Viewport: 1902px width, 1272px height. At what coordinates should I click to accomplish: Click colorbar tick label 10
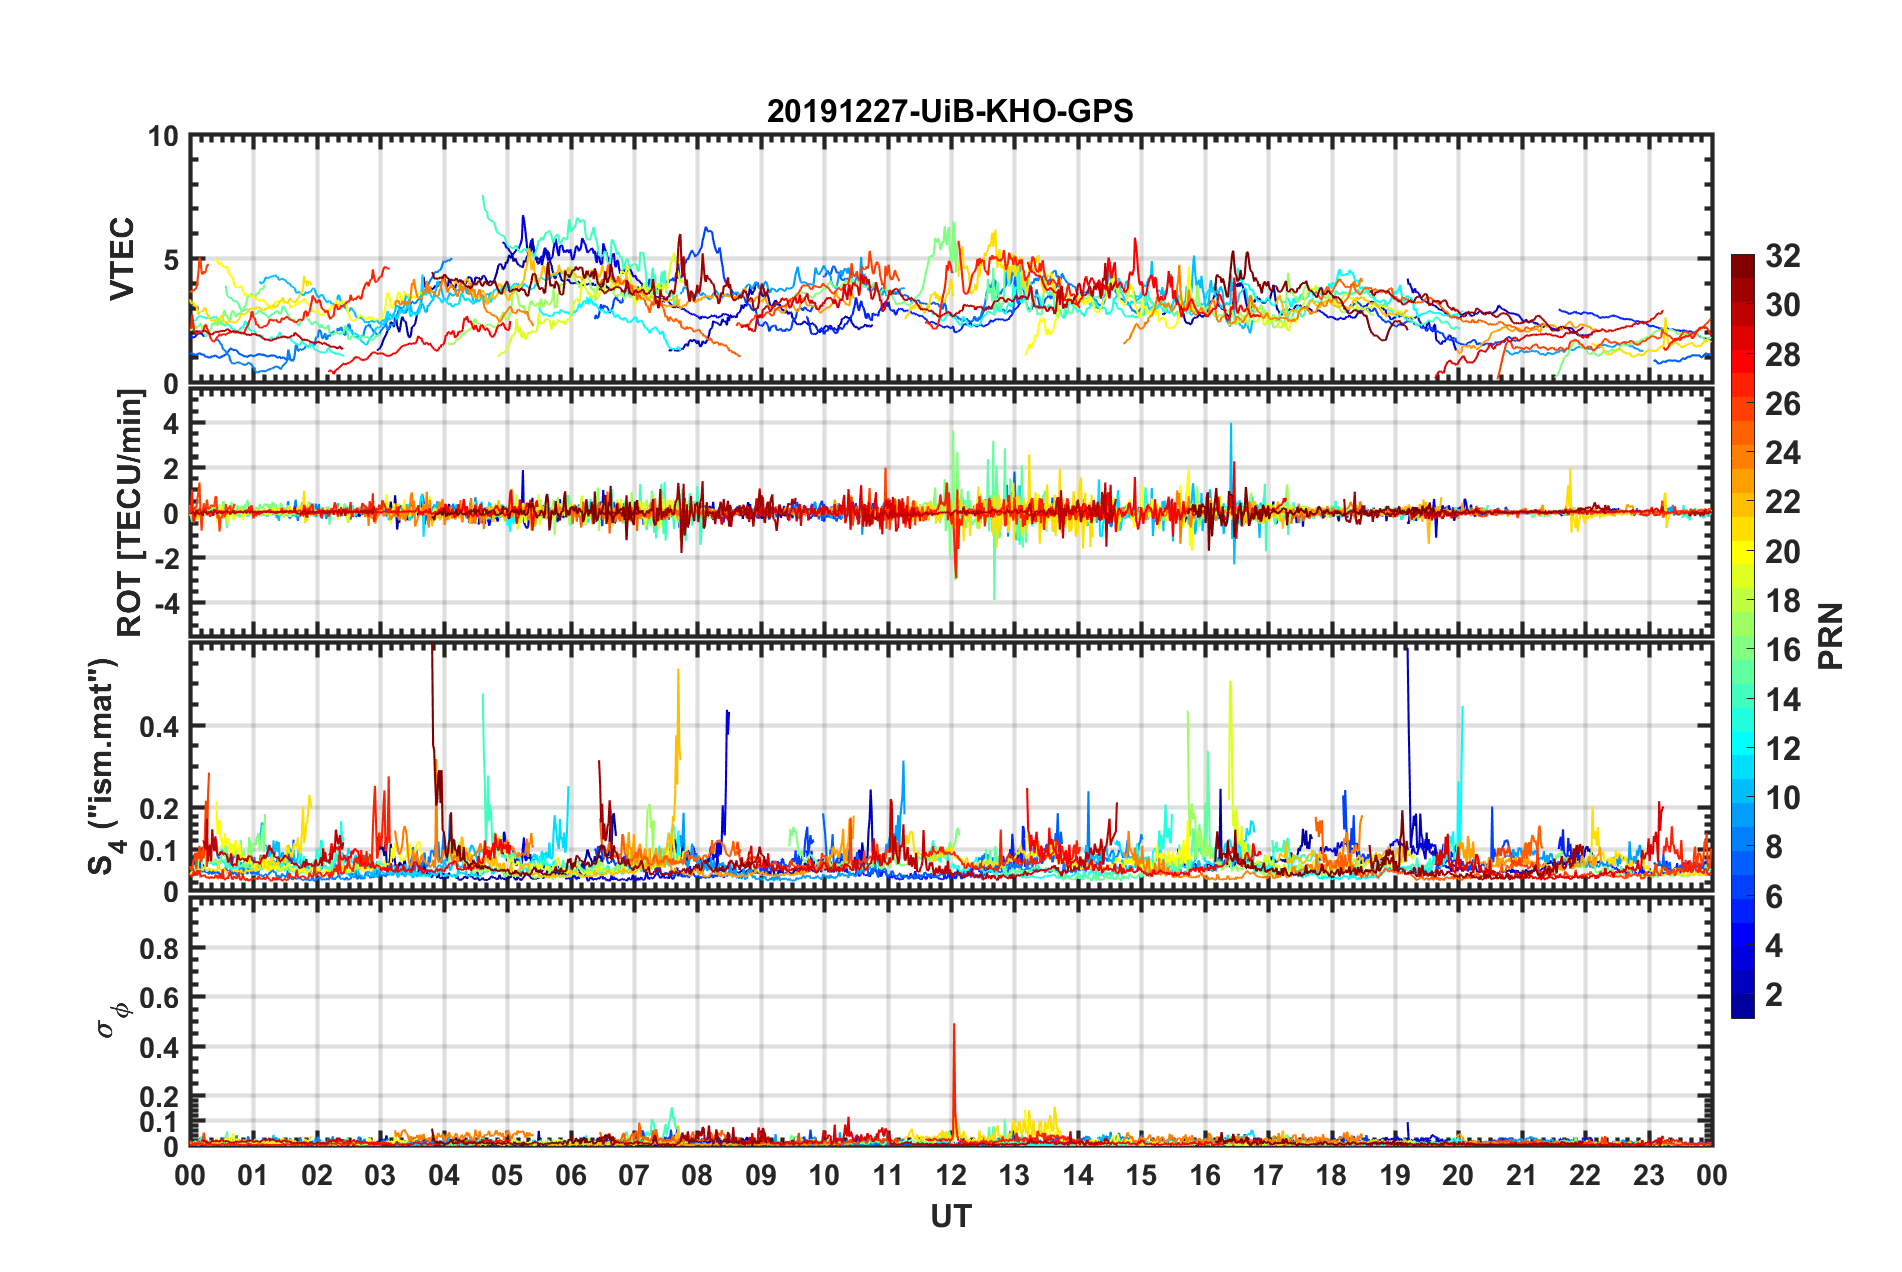click(1783, 798)
